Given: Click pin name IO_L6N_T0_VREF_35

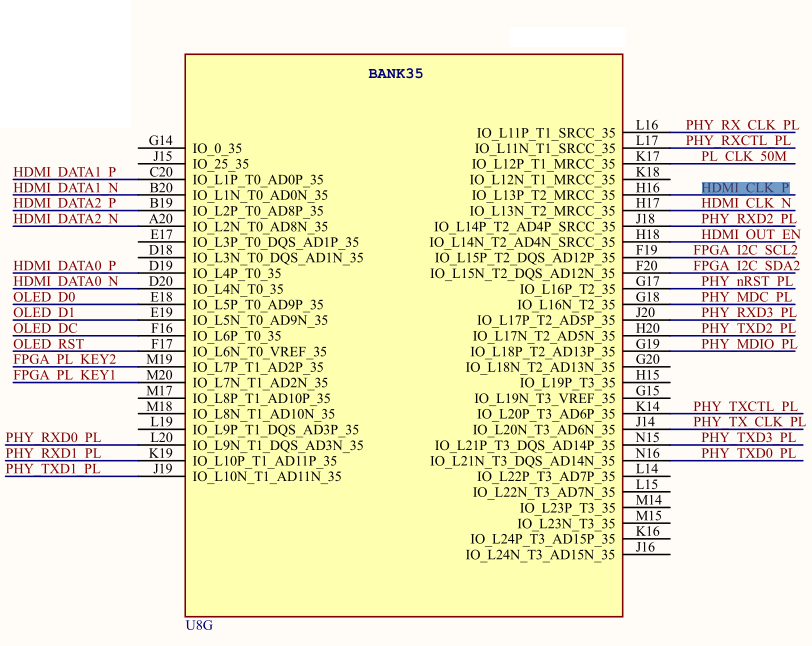Looking at the screenshot, I should (x=260, y=352).
